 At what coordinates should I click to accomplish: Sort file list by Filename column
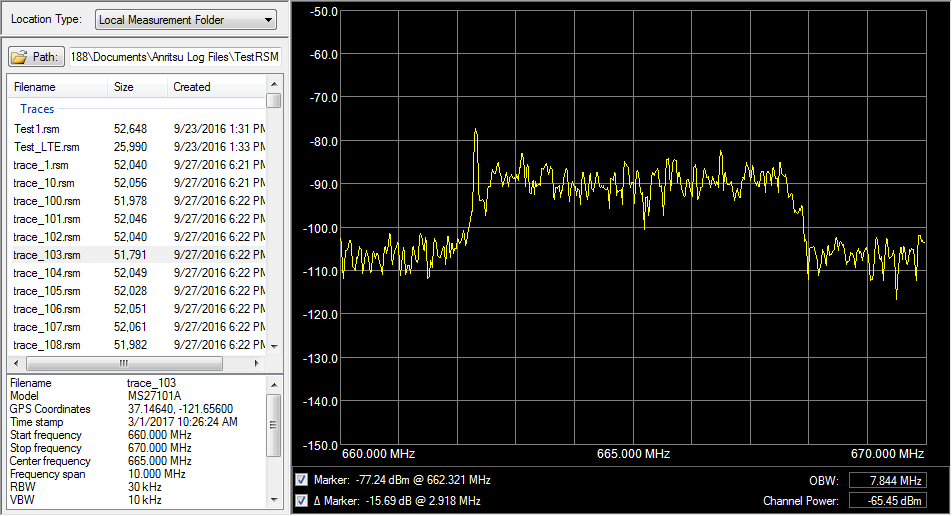56,87
